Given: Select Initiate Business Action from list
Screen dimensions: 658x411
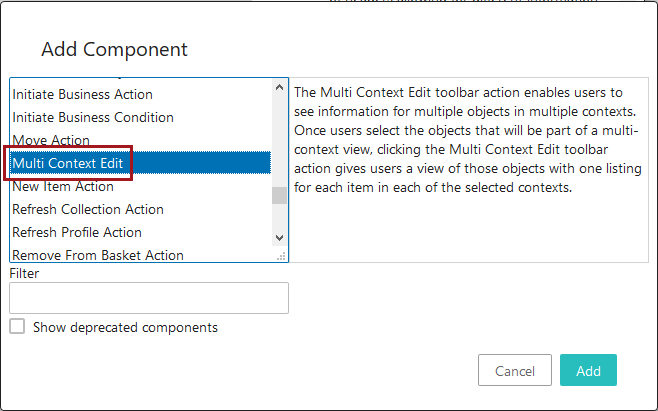Looking at the screenshot, I should [x=82, y=95].
